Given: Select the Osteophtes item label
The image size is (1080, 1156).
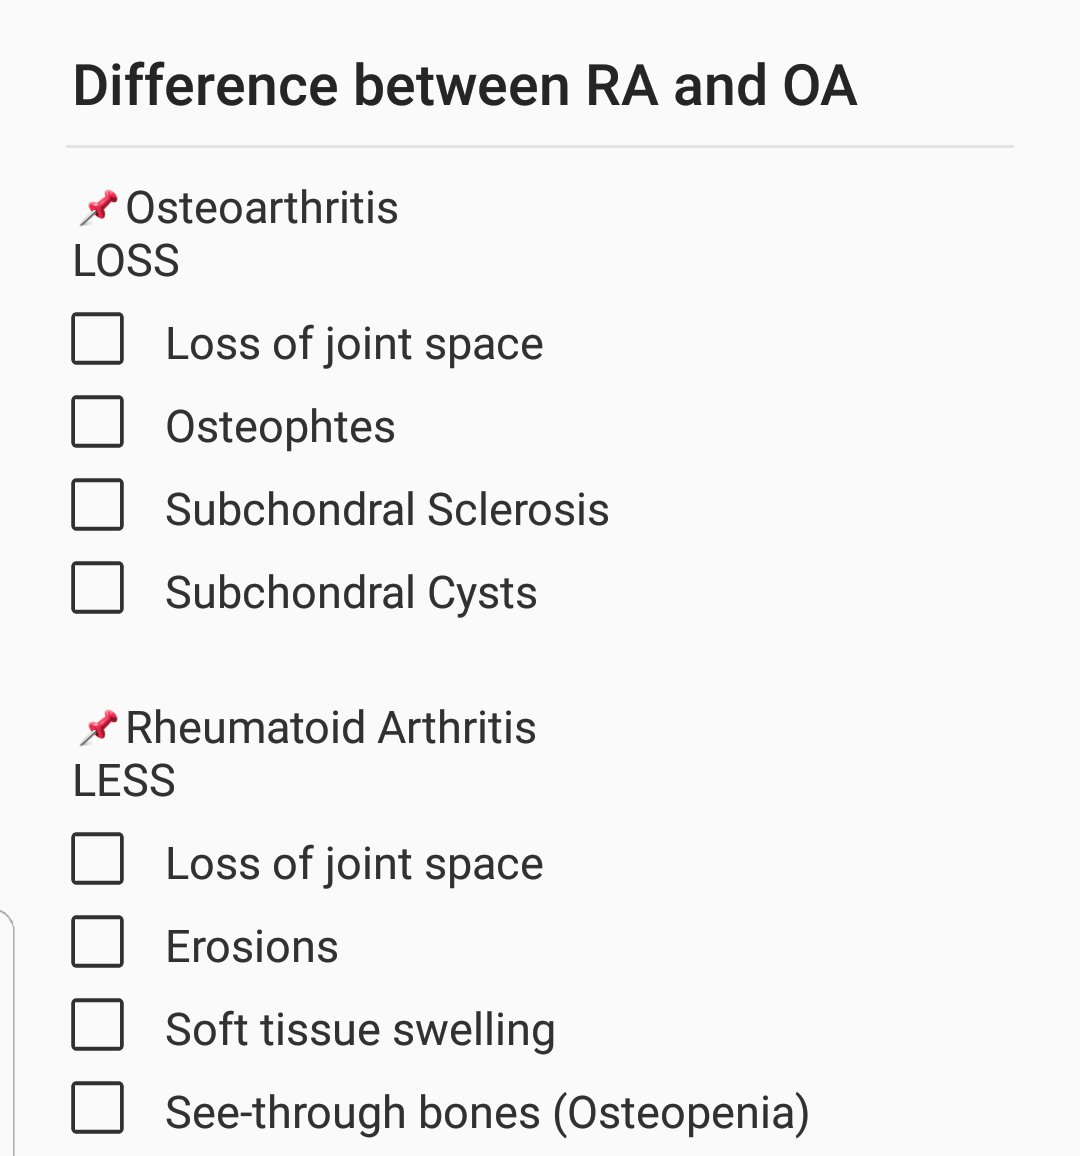Looking at the screenshot, I should click(281, 425).
